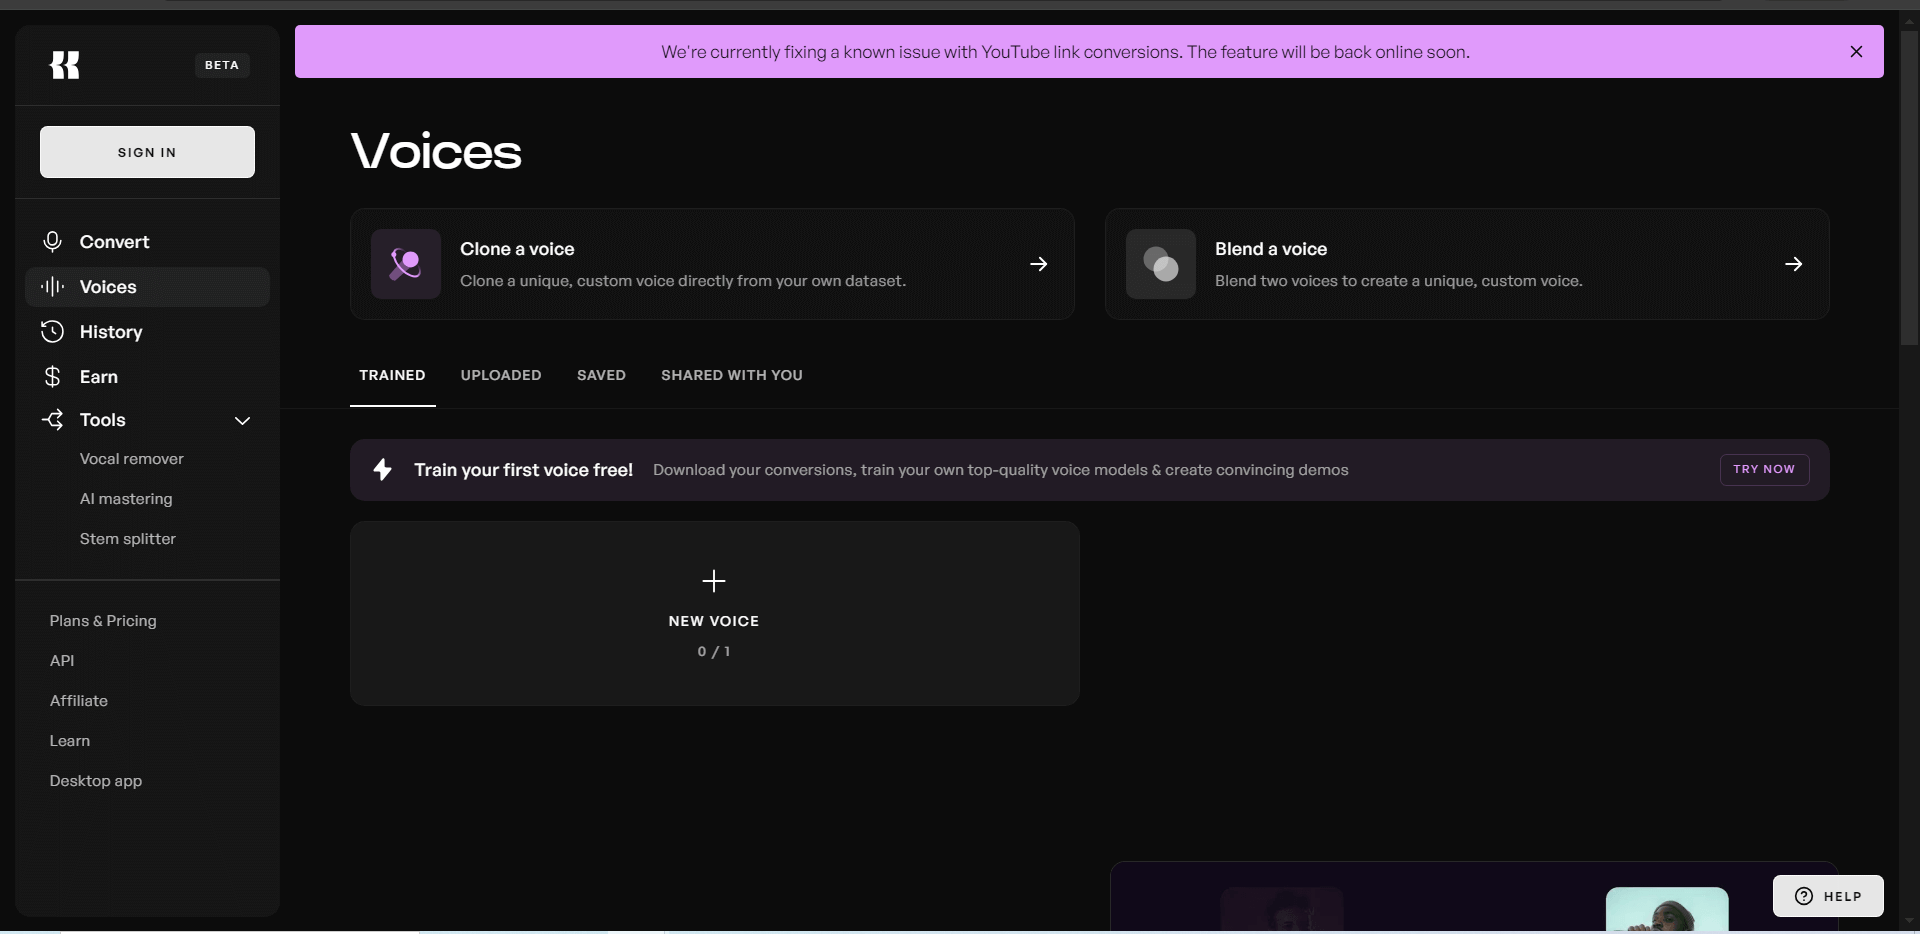Click the page vertical scrollbar
Viewport: 1920px width, 934px height.
[x=1909, y=190]
